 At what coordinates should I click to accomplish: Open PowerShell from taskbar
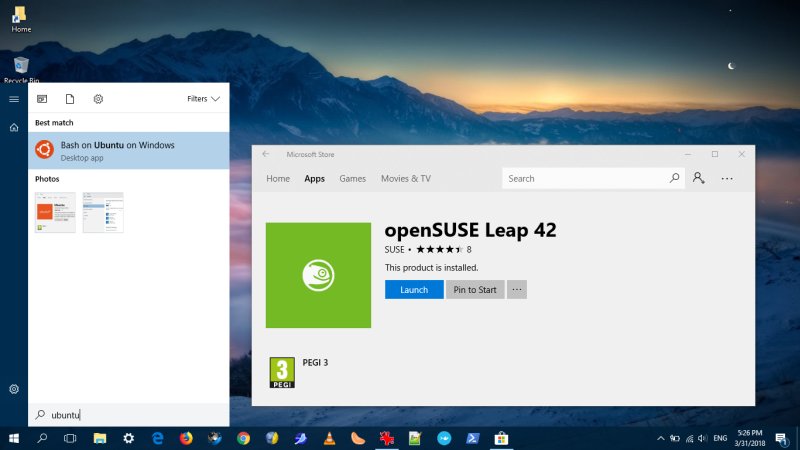pyautogui.click(x=472, y=438)
